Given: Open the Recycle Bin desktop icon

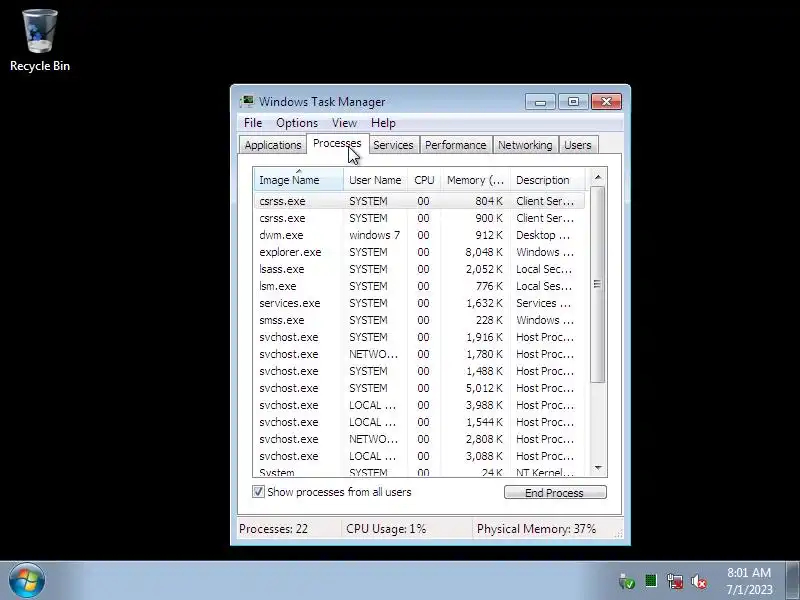Looking at the screenshot, I should pyautogui.click(x=40, y=41).
